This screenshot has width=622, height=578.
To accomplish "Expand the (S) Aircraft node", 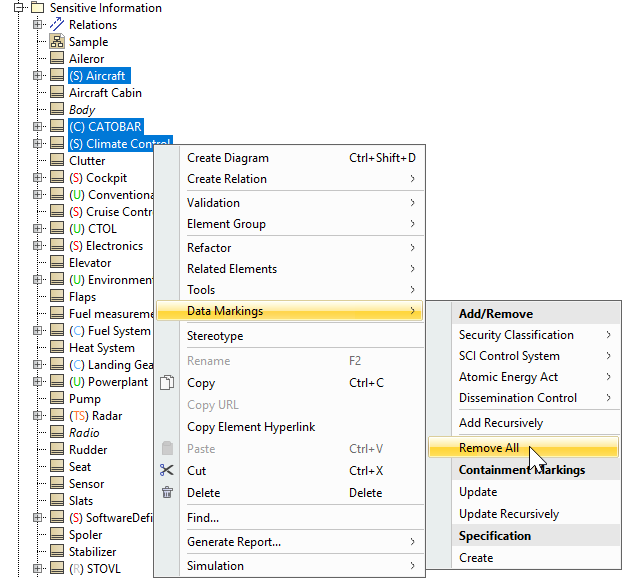I will (x=37, y=75).
